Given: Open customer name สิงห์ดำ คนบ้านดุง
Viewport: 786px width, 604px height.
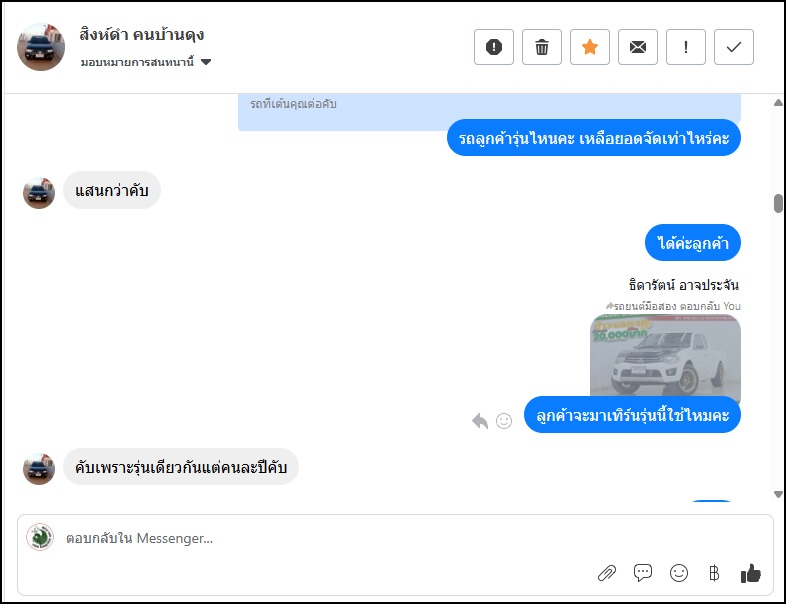Looking at the screenshot, I should [x=141, y=35].
